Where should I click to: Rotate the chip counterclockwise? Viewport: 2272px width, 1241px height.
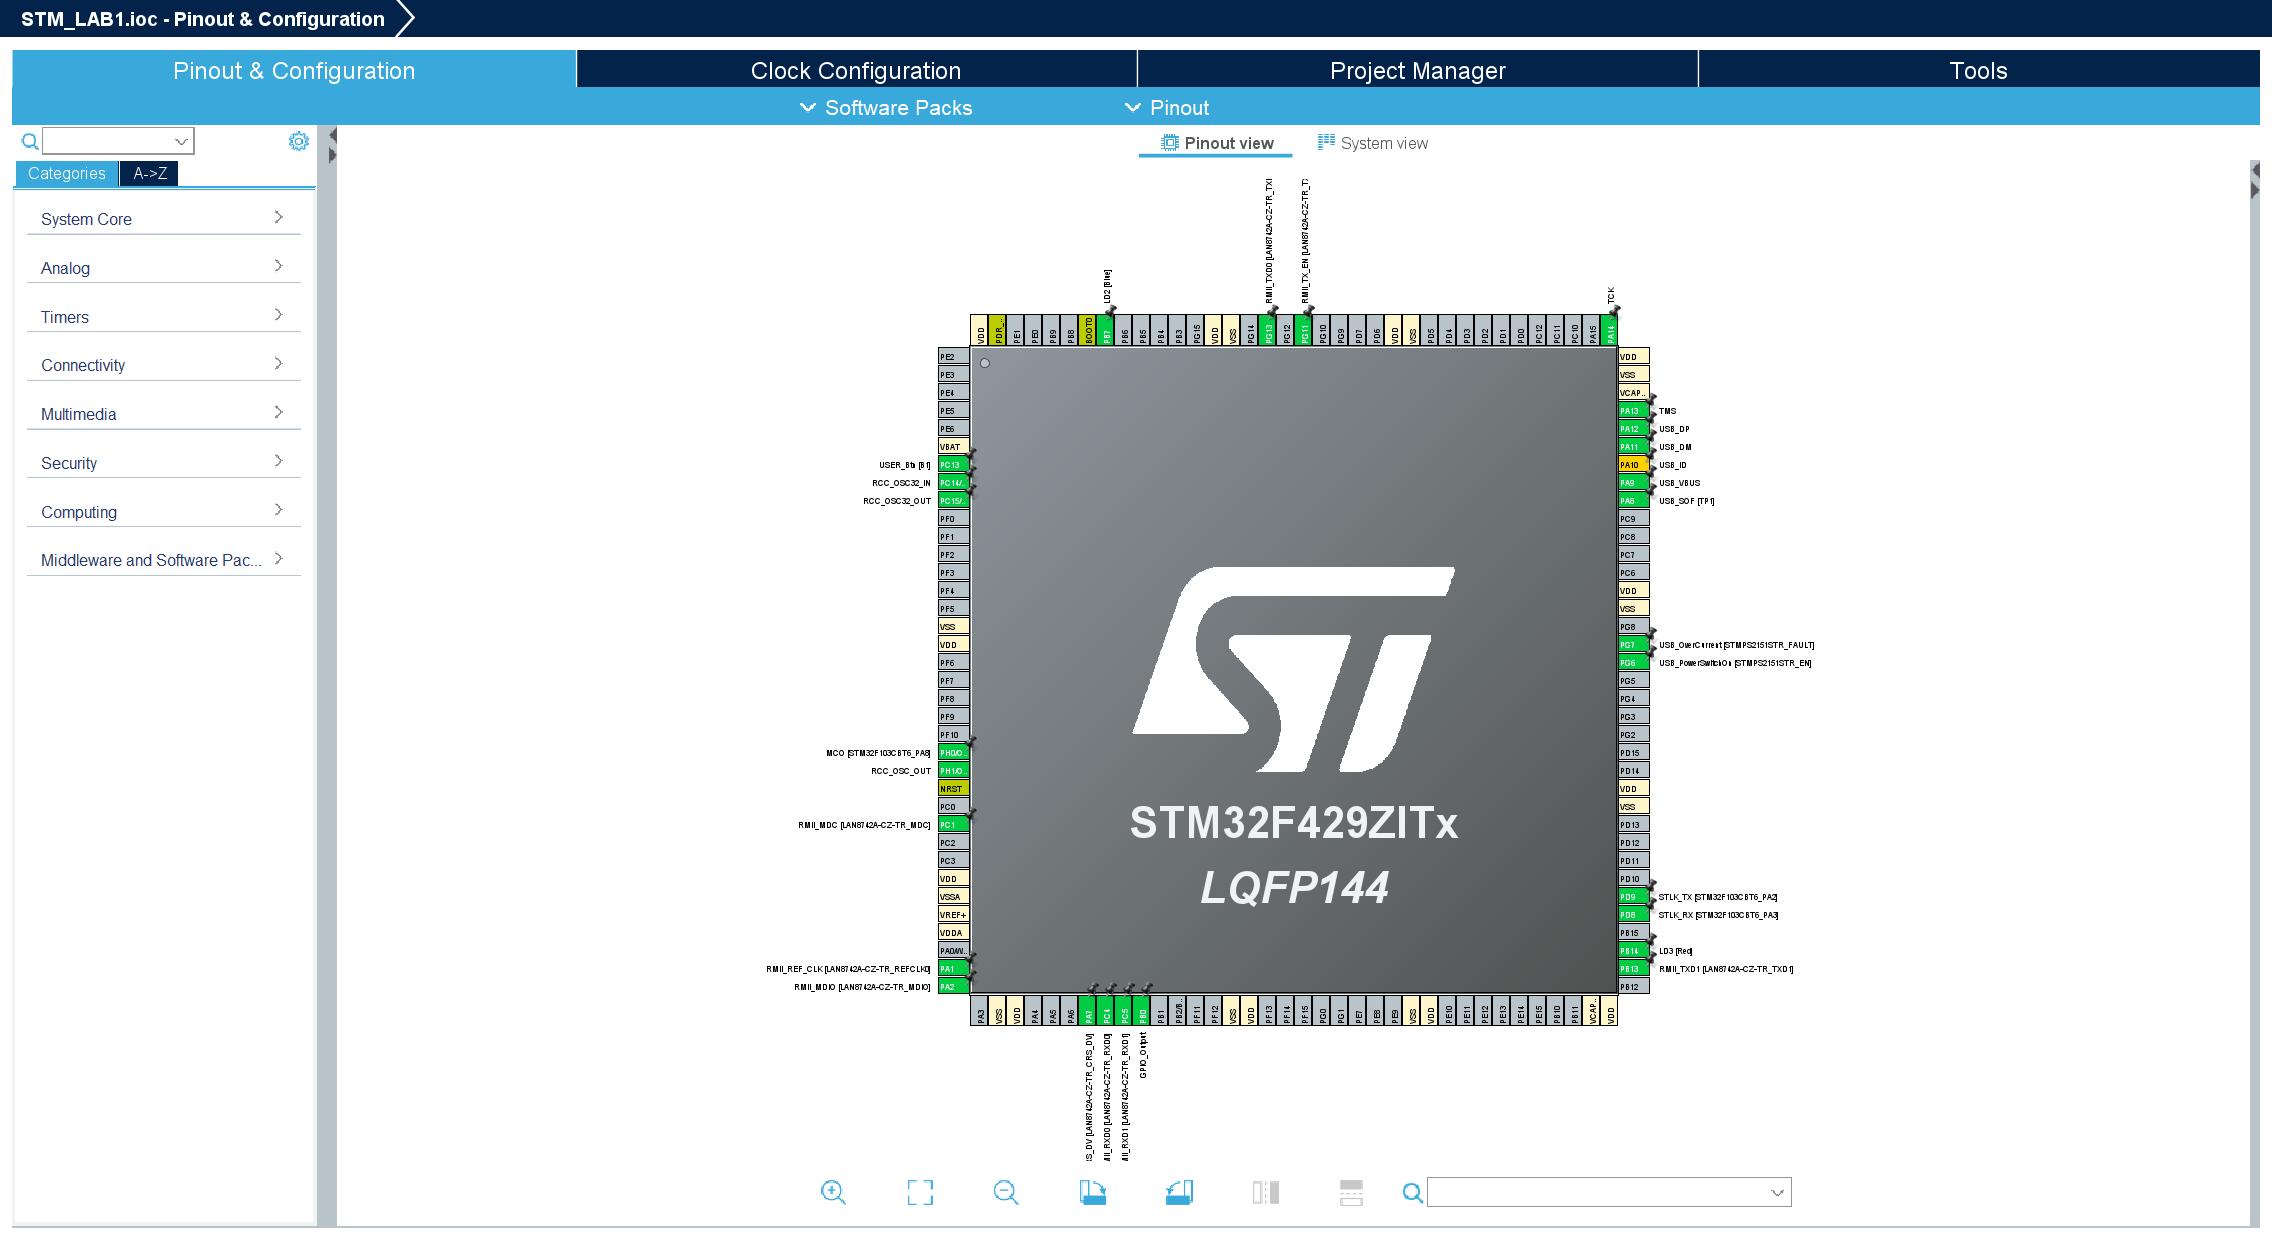pos(1180,1192)
